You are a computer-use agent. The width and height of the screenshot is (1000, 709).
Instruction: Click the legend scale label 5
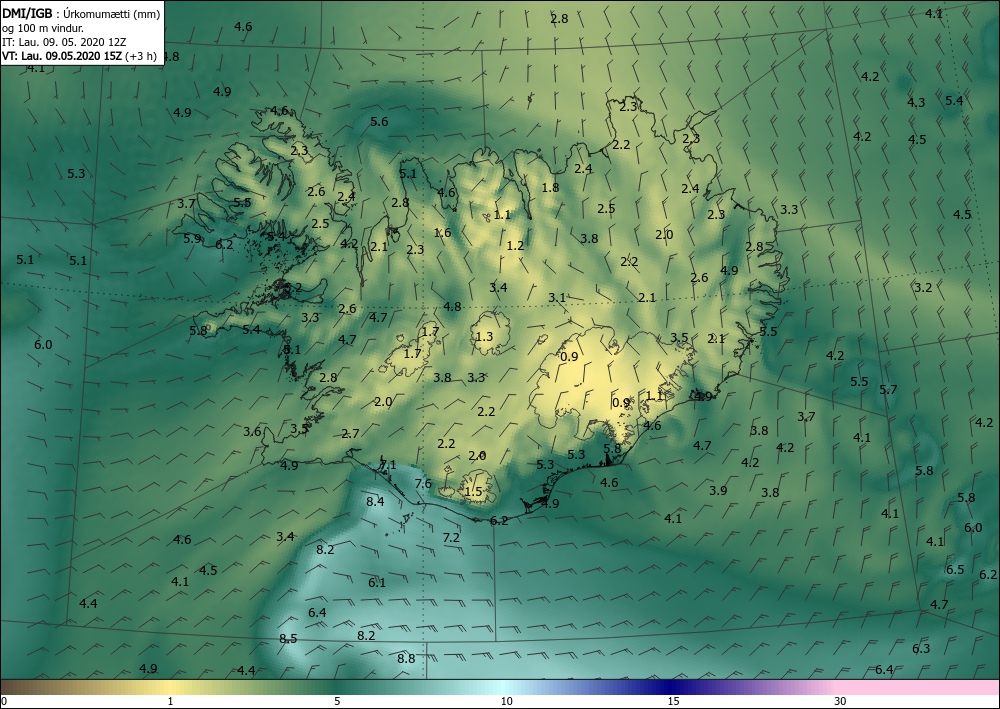click(x=337, y=701)
